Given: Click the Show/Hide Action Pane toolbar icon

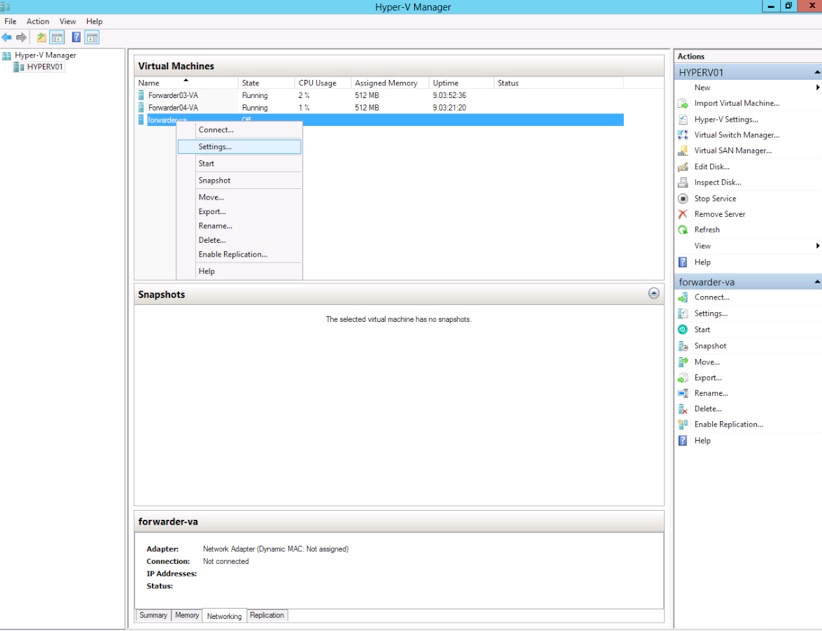Looking at the screenshot, I should click(x=92, y=37).
